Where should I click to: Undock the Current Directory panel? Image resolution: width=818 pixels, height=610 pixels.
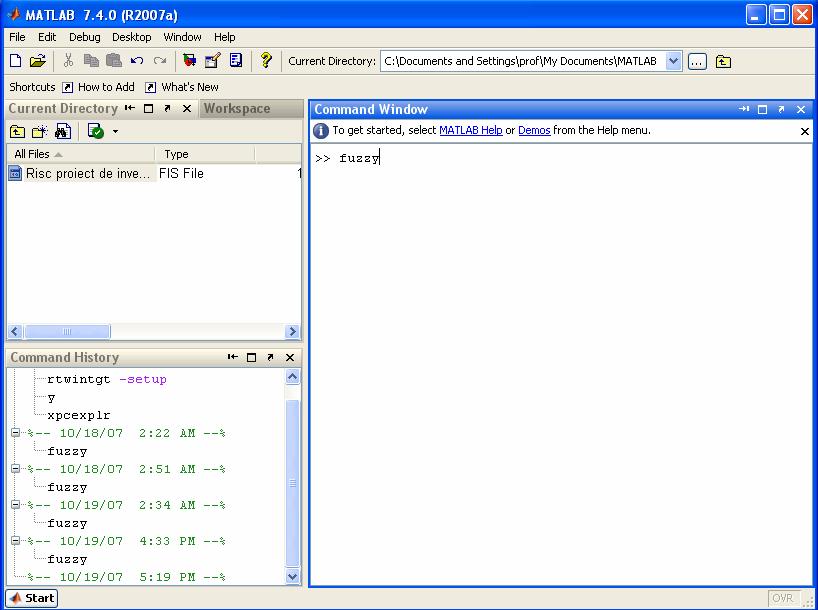167,109
